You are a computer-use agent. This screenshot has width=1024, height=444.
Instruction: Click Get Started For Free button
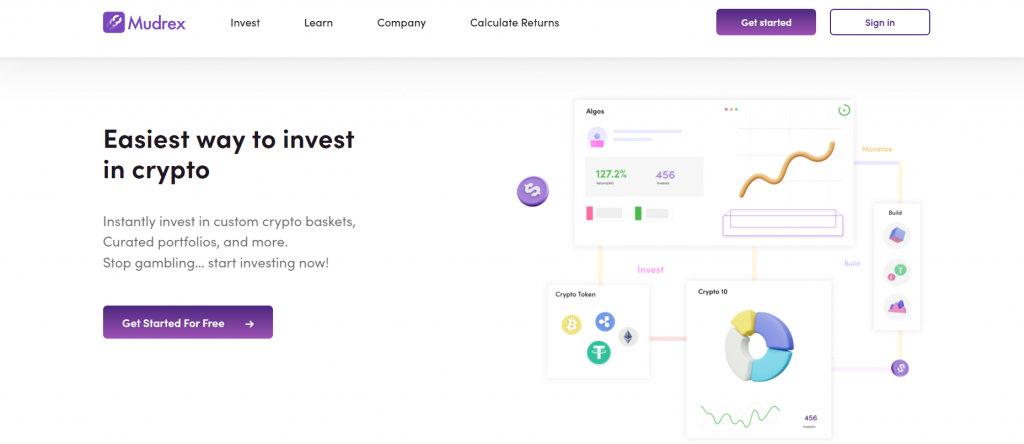[x=187, y=323]
